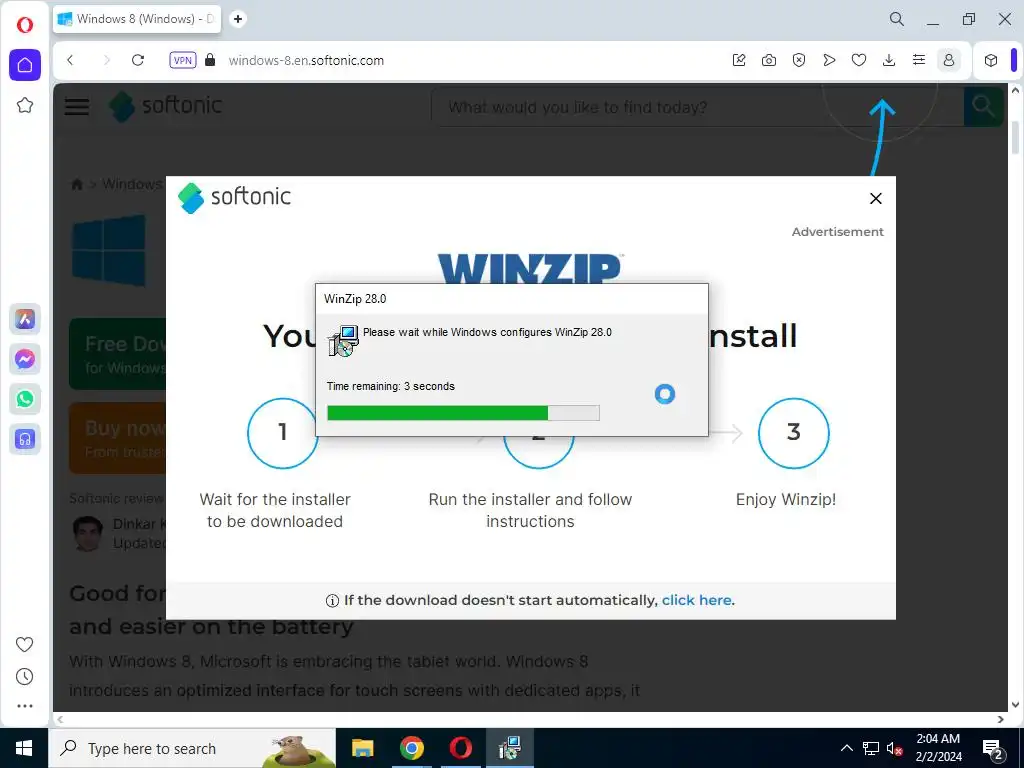Image resolution: width=1024 pixels, height=768 pixels.
Task: Show hidden system tray icons
Action: 846,748
